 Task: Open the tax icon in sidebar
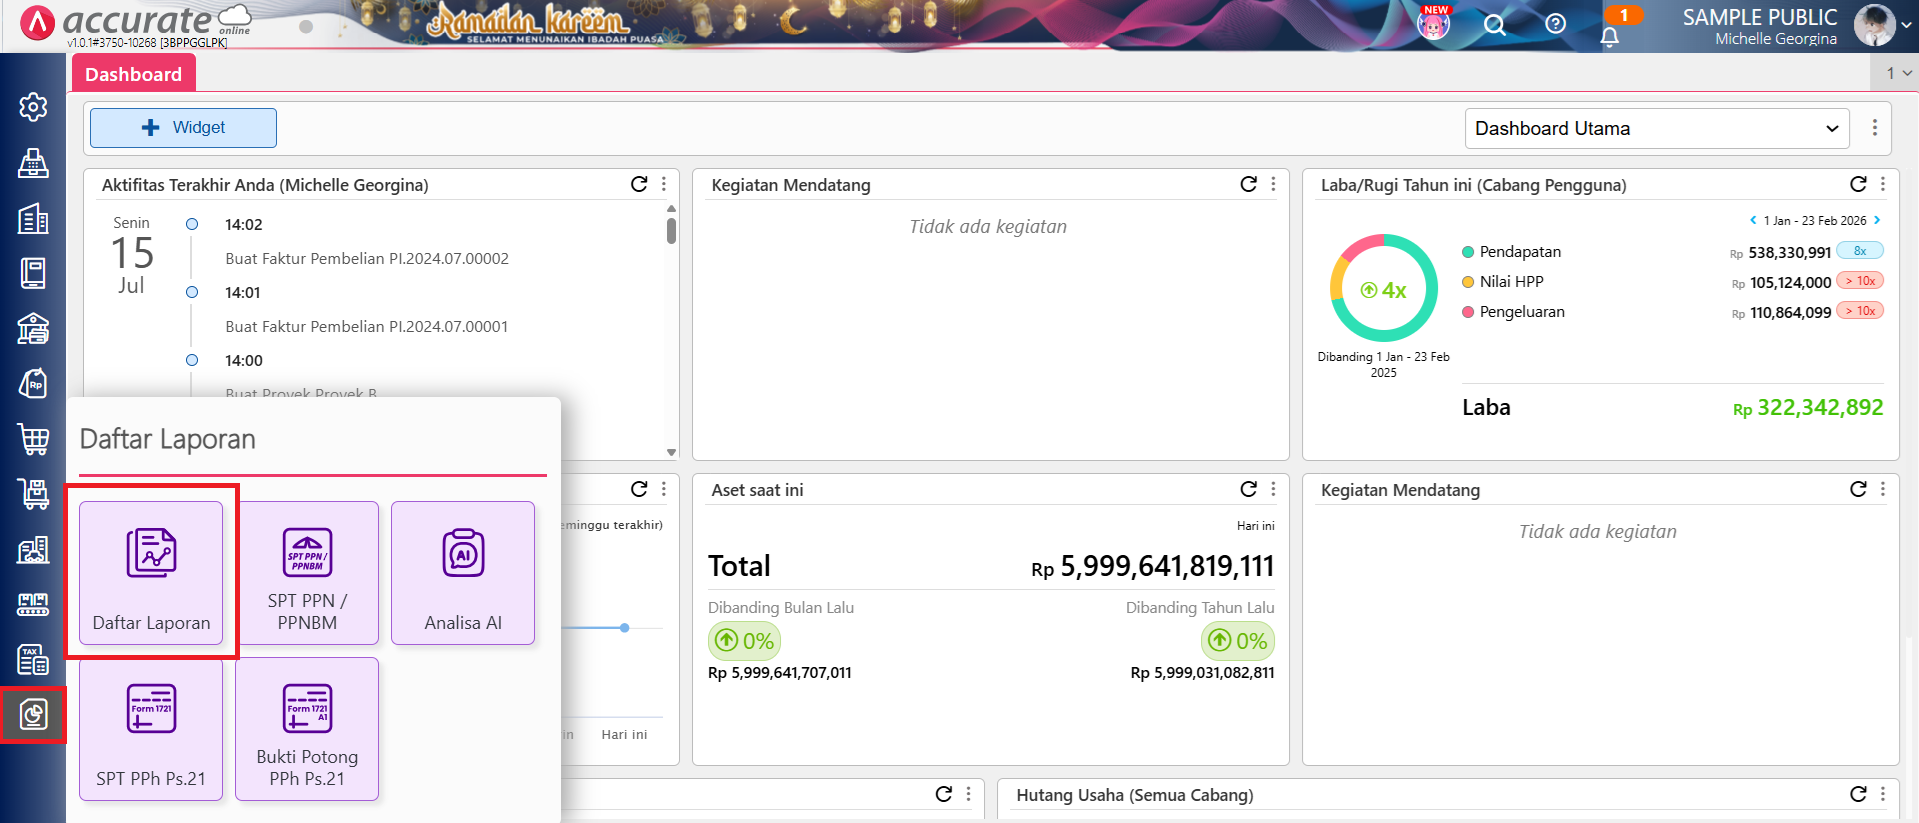tap(33, 660)
